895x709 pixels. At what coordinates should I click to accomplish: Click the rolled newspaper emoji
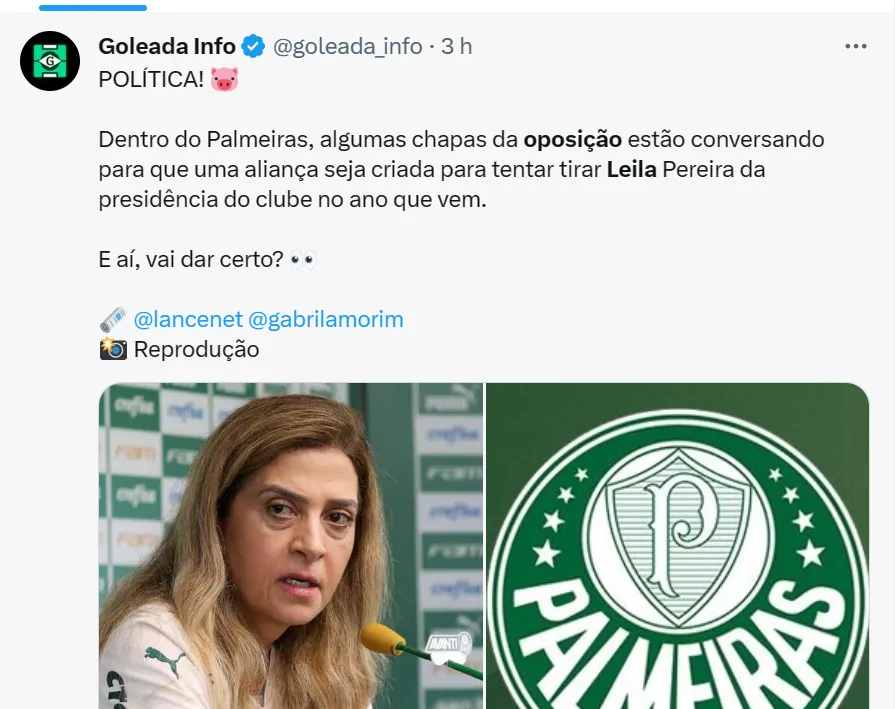pyautogui.click(x=113, y=320)
